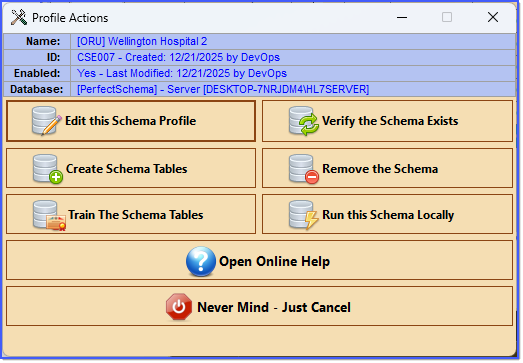
Task: Start Train The Schema Tables label
Action: [x=136, y=215]
